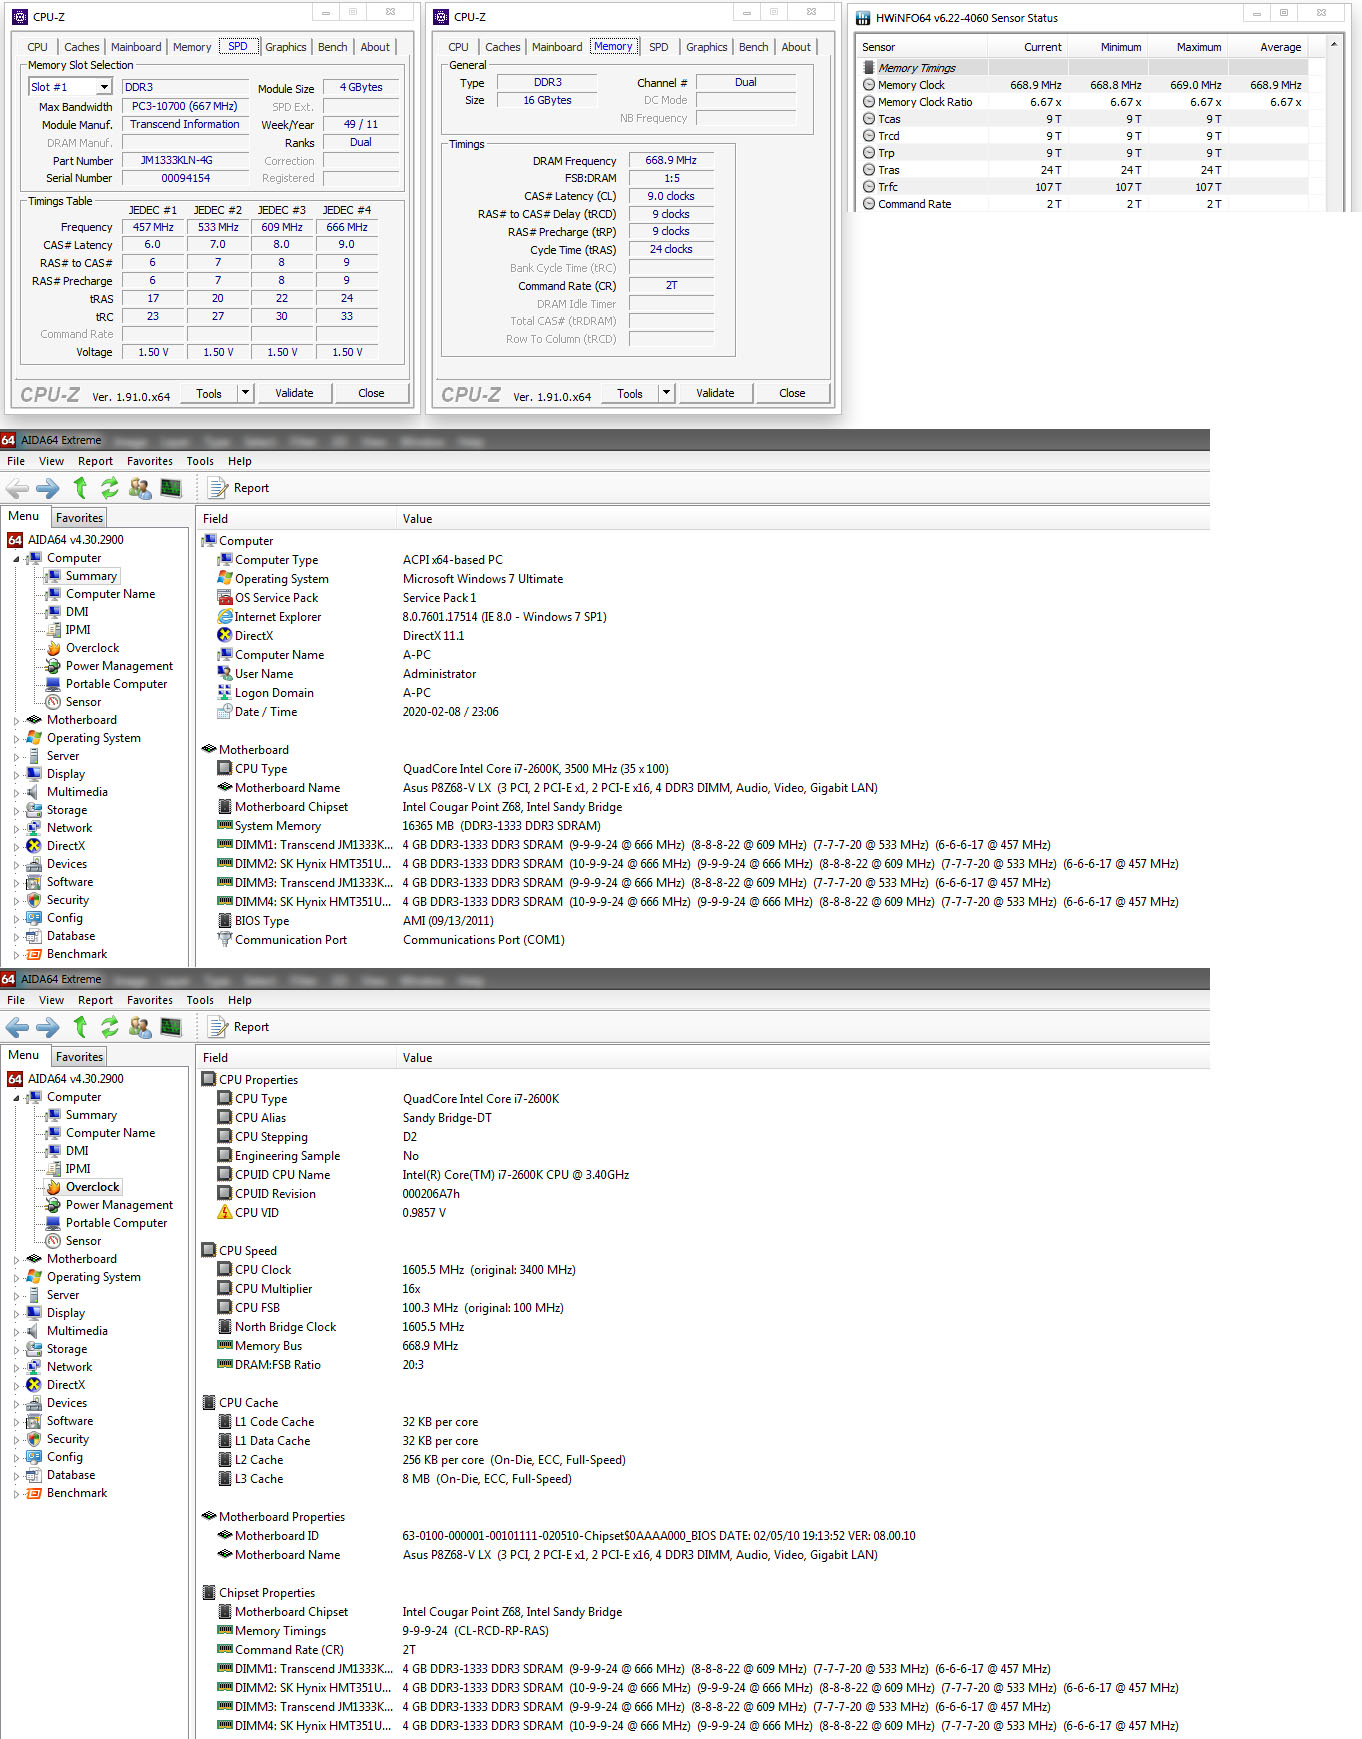The width and height of the screenshot is (1362, 1739).
Task: Click Validate in the CPU-Z SPD window
Action: pos(294,393)
